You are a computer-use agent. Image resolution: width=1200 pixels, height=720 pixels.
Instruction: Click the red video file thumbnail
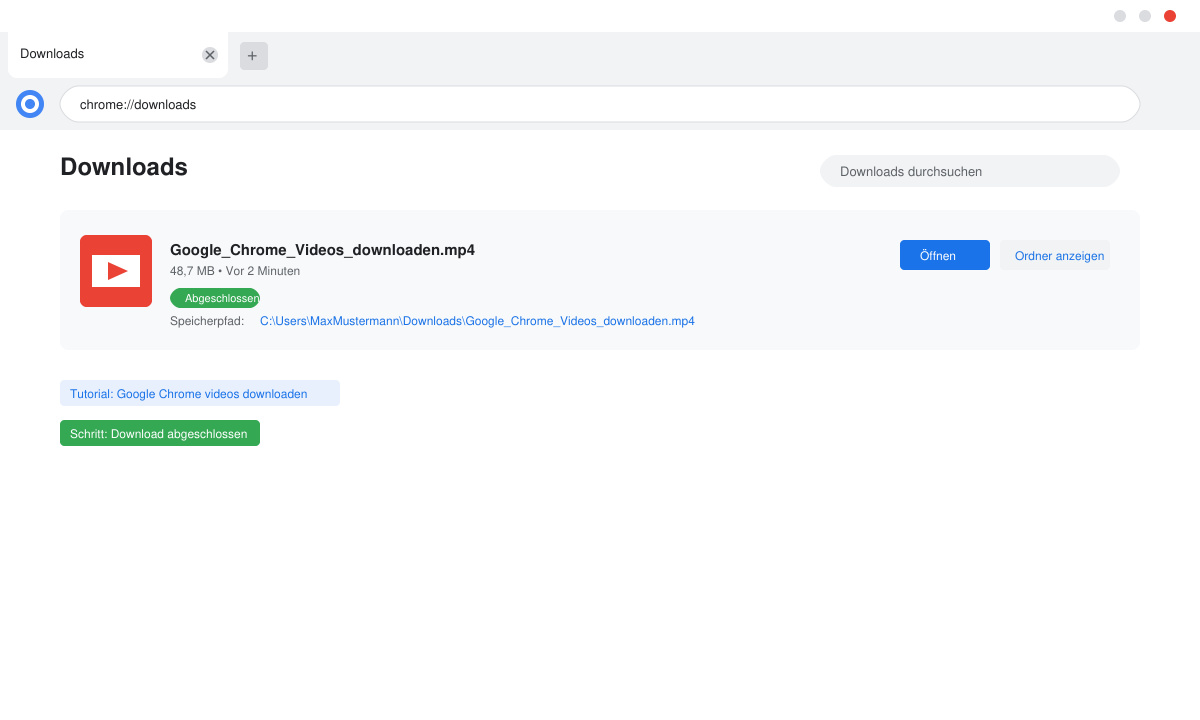[116, 271]
